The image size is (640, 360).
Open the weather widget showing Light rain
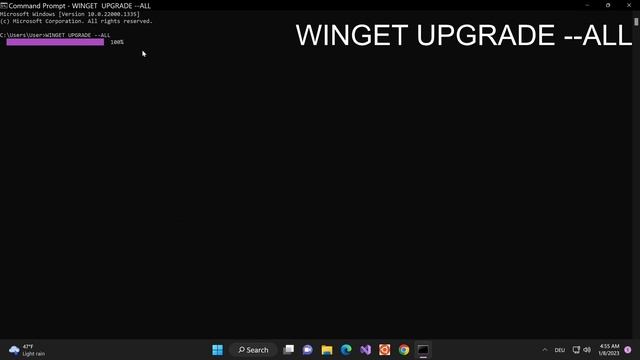(27, 350)
